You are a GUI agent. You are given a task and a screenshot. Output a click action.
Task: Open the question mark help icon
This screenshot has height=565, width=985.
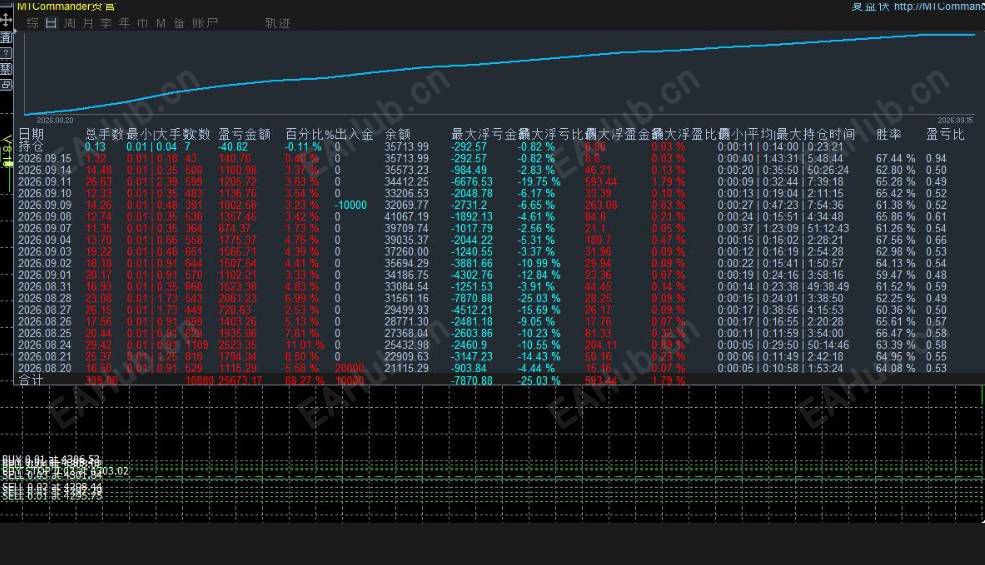[6, 53]
